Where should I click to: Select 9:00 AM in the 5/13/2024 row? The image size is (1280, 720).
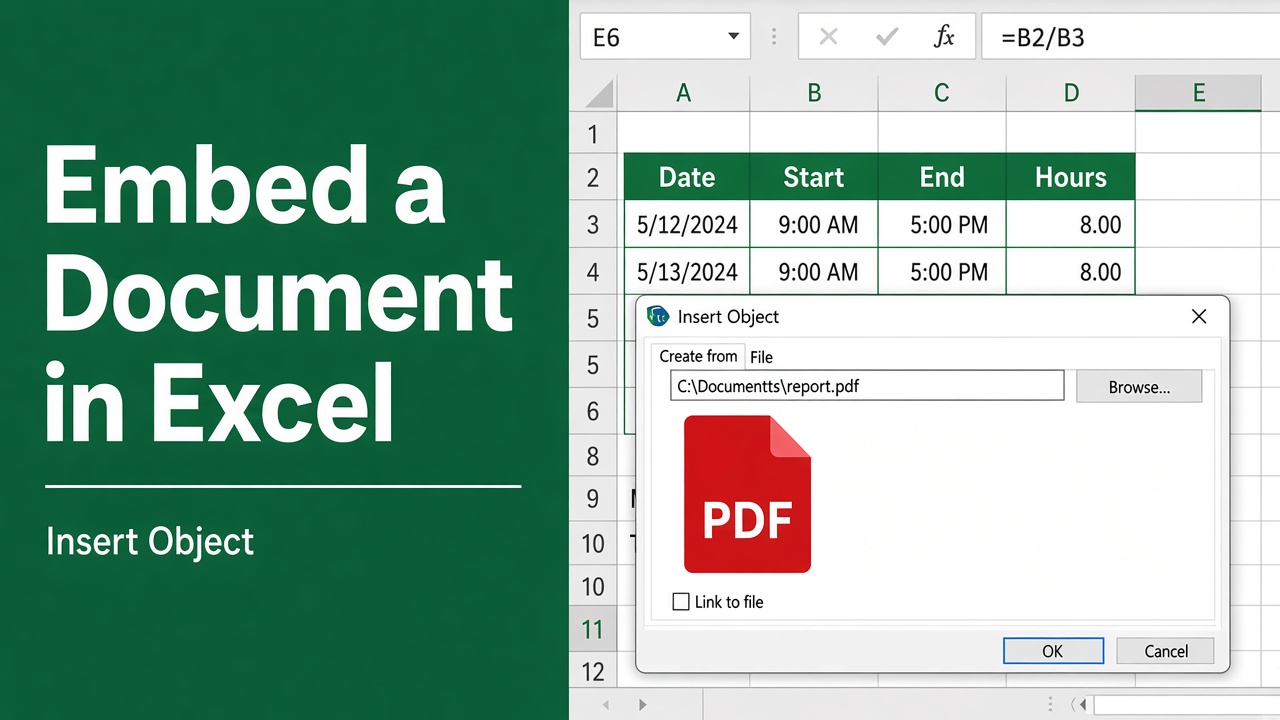click(x=814, y=272)
